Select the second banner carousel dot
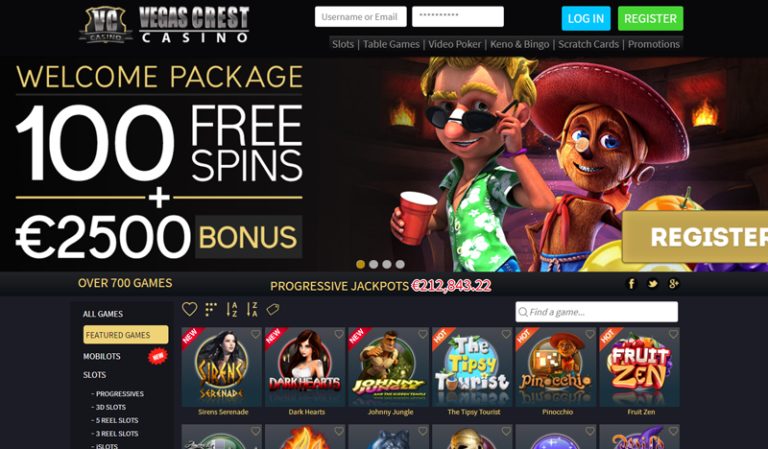Viewport: 768px width, 449px height. (374, 264)
